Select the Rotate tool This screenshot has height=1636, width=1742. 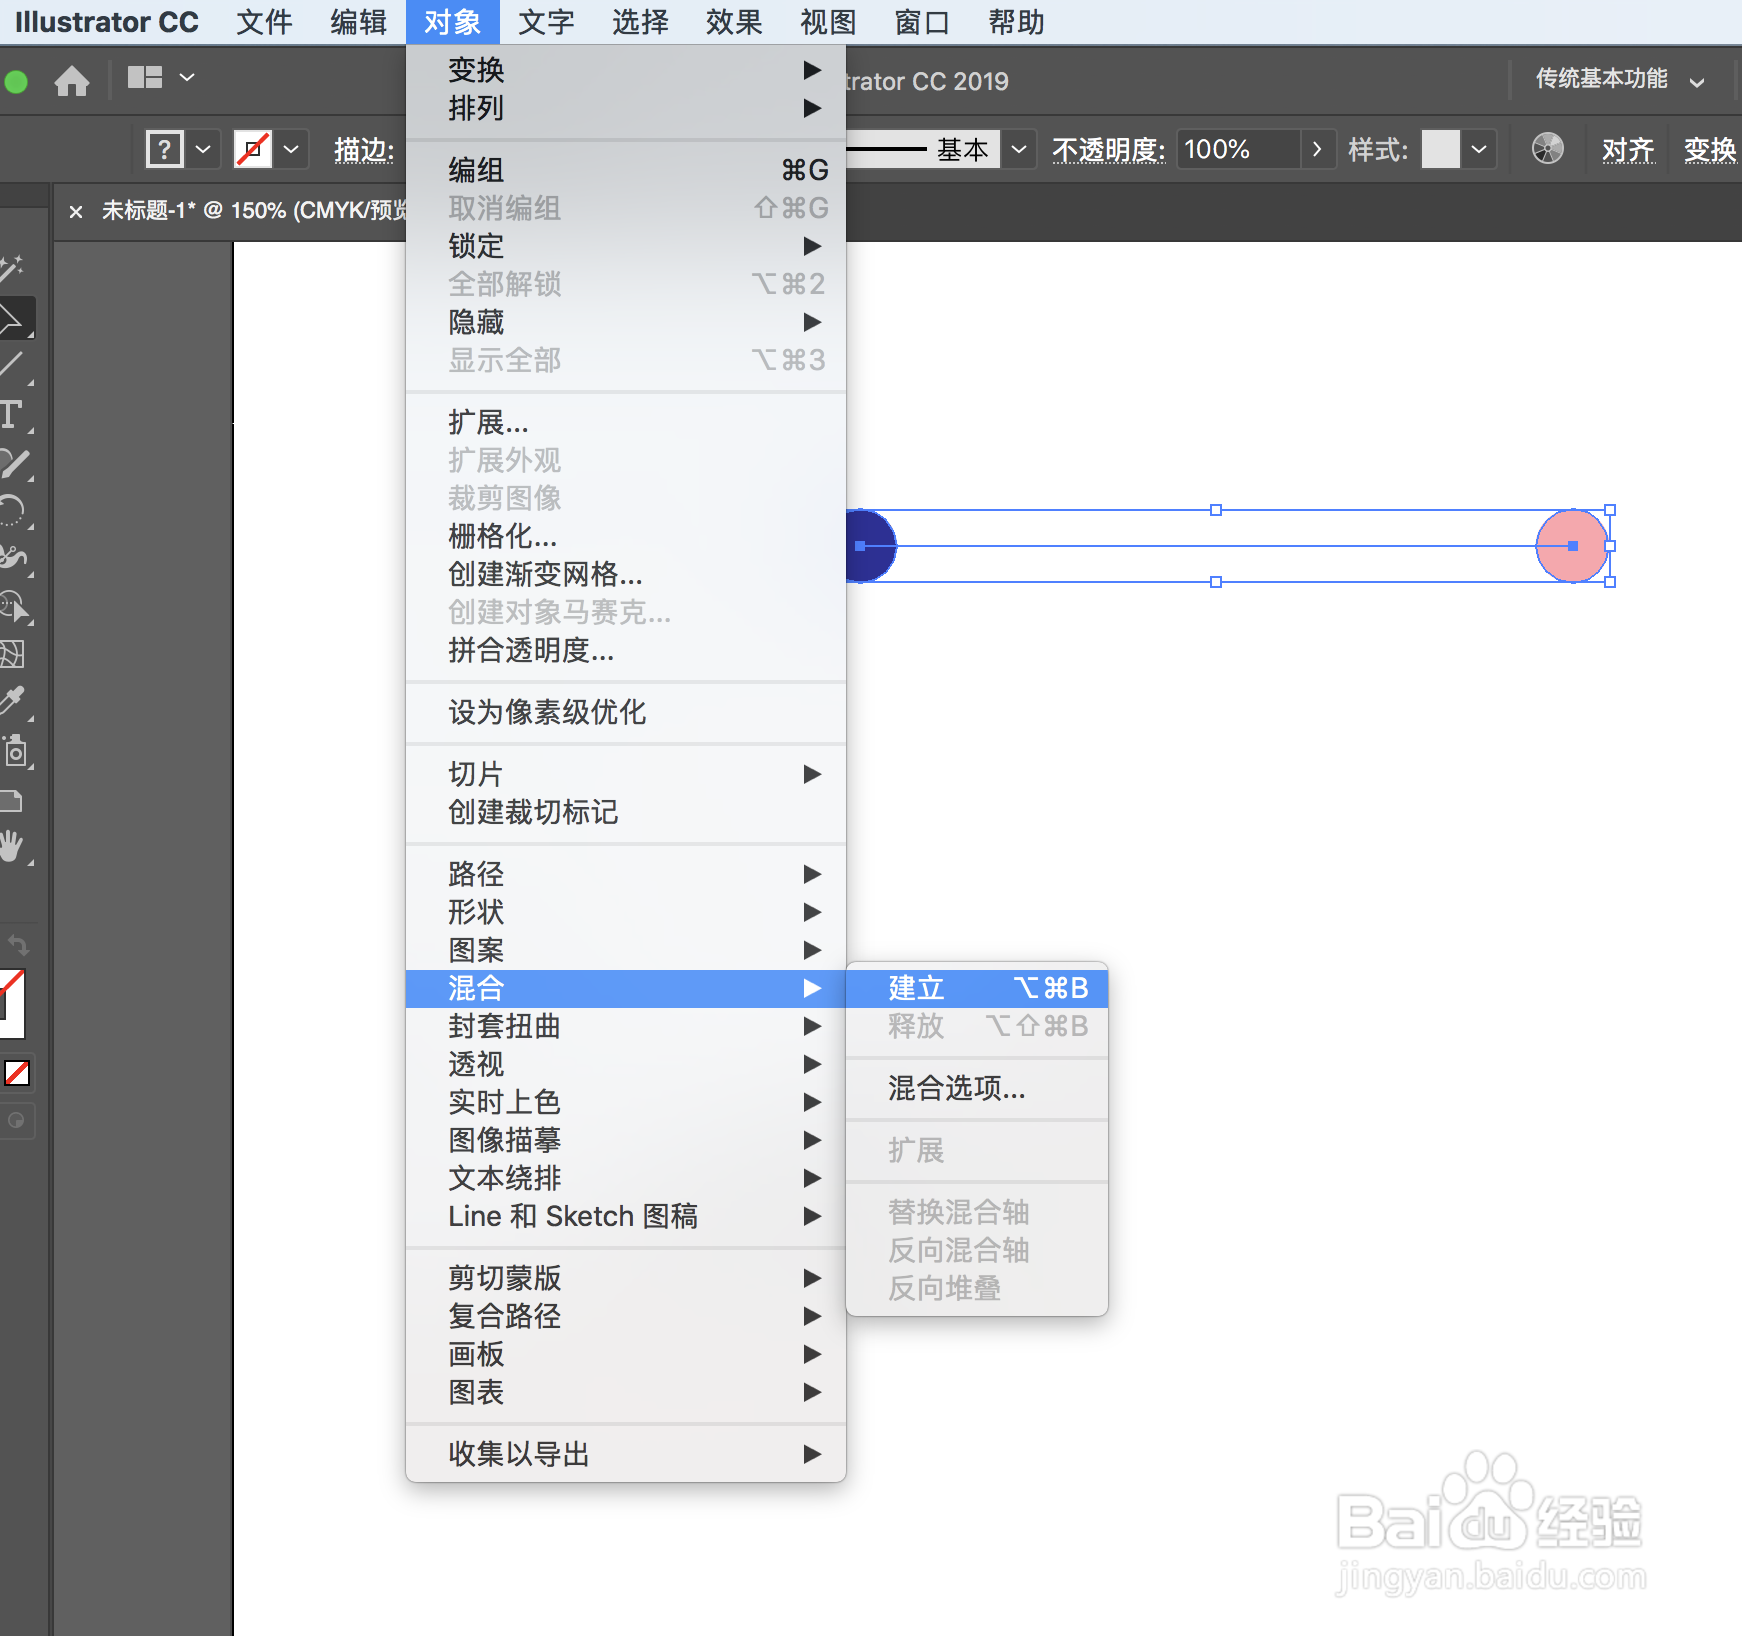click(12, 510)
